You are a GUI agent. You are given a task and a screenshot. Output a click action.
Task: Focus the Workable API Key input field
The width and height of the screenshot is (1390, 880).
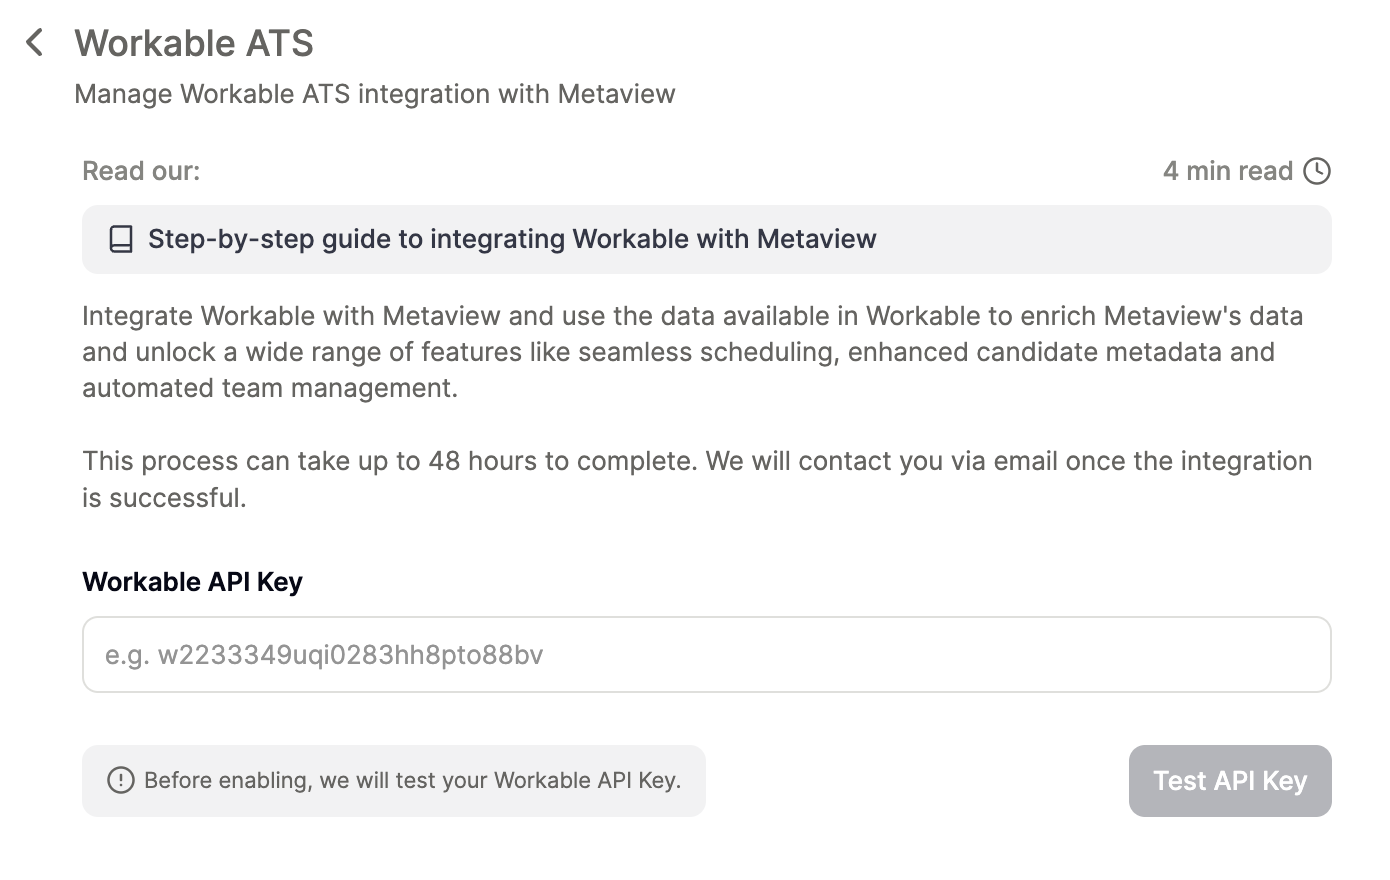pos(706,654)
